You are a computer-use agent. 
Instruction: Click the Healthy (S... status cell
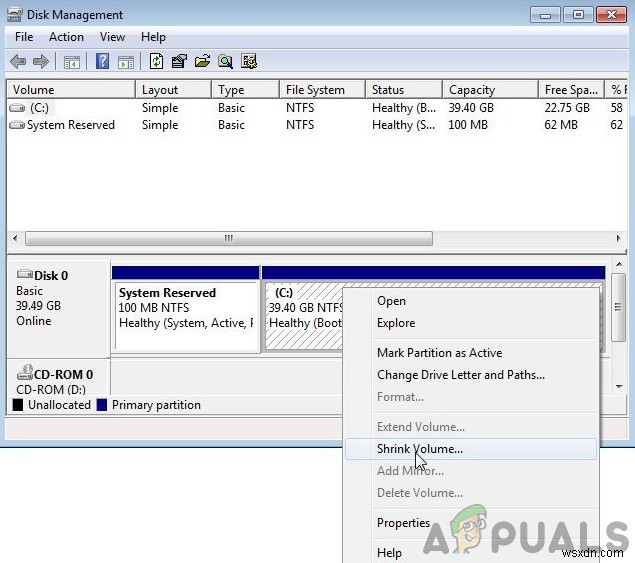[403, 125]
